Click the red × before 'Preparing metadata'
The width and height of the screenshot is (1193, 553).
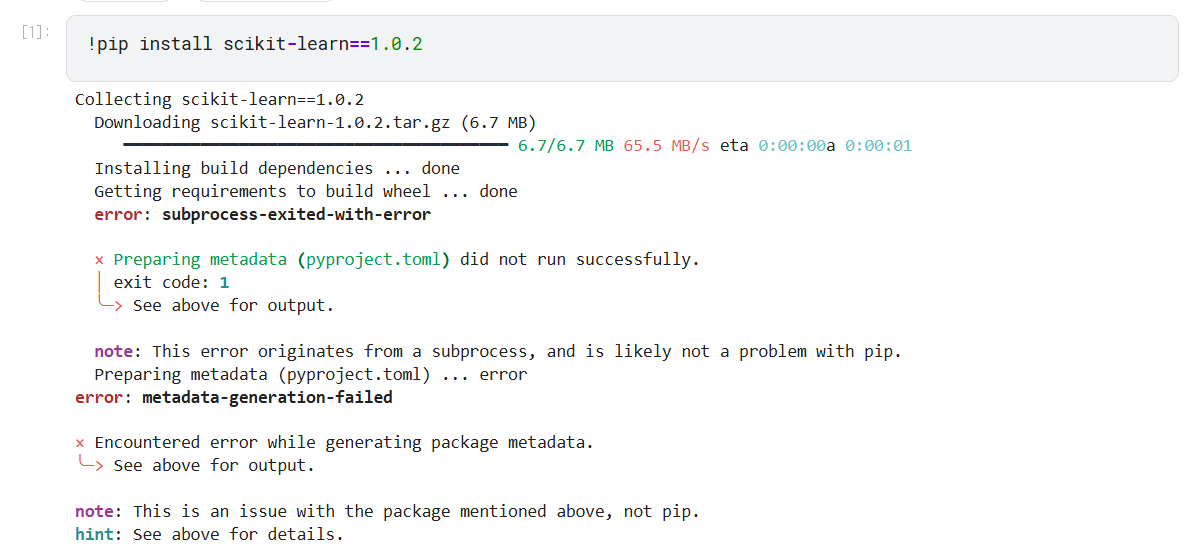pos(100,260)
